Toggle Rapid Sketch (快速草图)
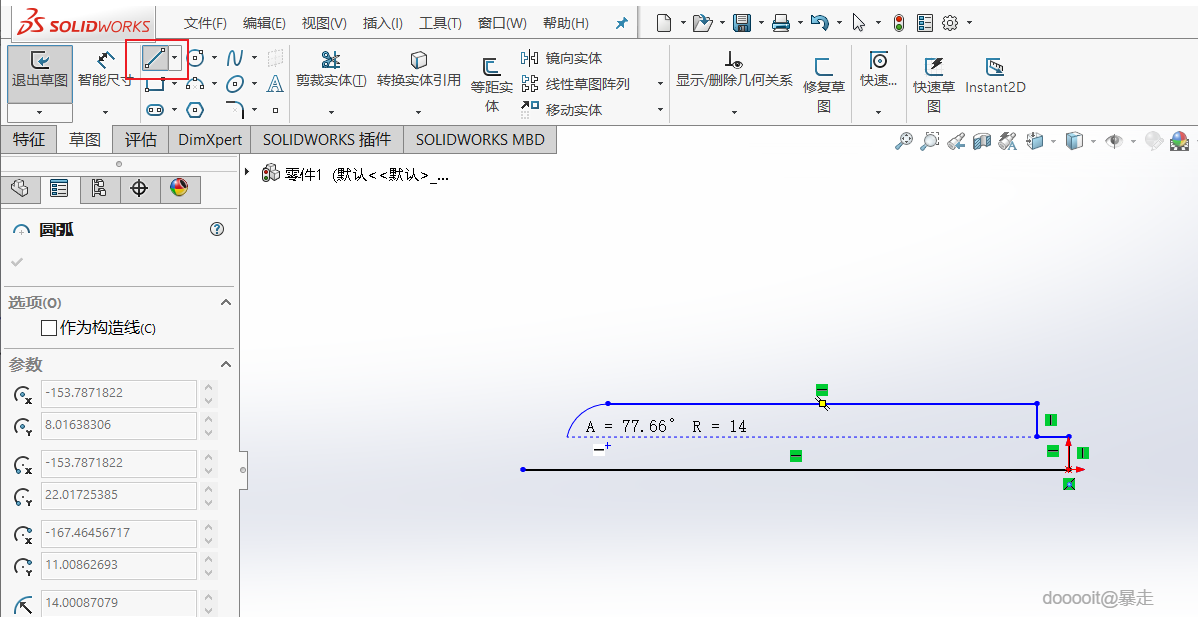The height and width of the screenshot is (617, 1198). pos(934,86)
